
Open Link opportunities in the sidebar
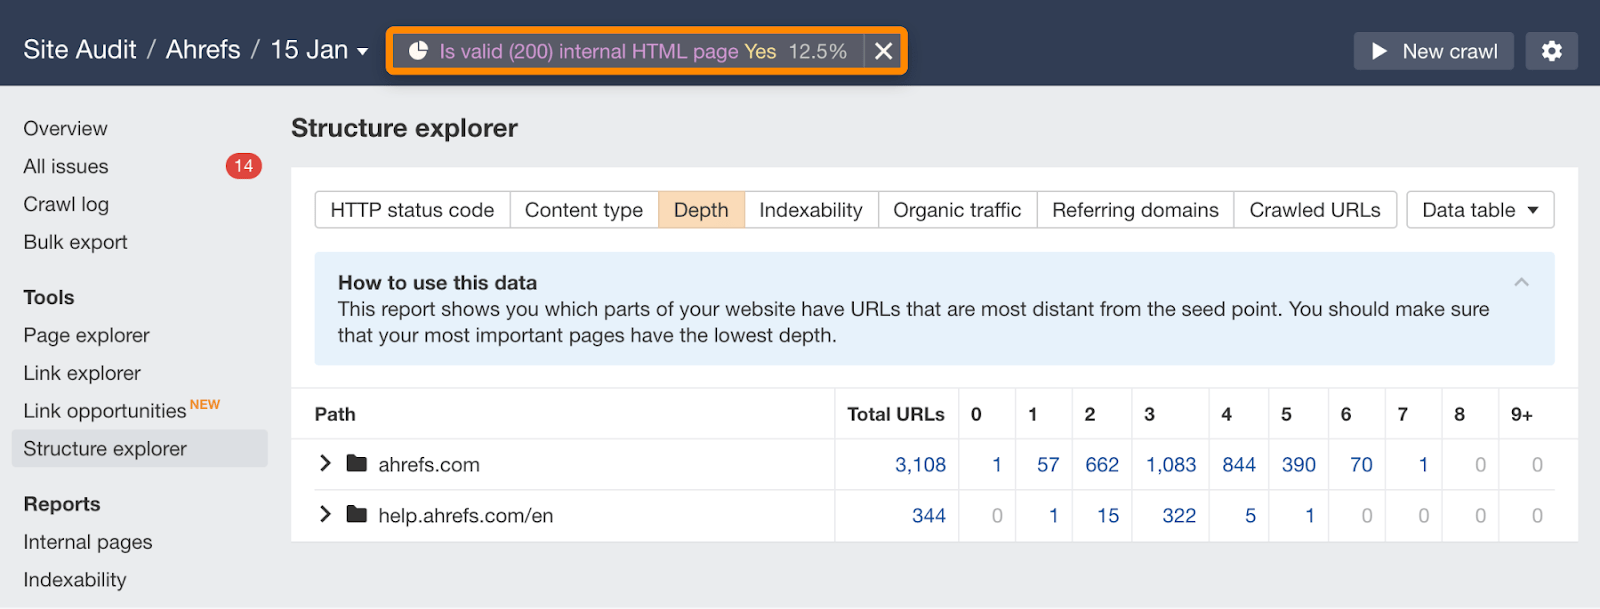coord(105,411)
